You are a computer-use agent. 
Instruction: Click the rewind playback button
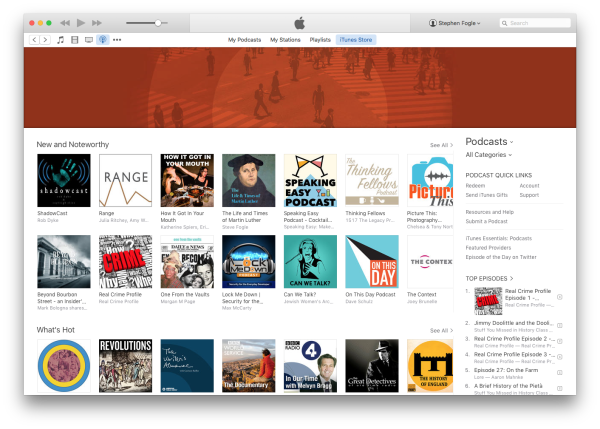pyautogui.click(x=65, y=23)
